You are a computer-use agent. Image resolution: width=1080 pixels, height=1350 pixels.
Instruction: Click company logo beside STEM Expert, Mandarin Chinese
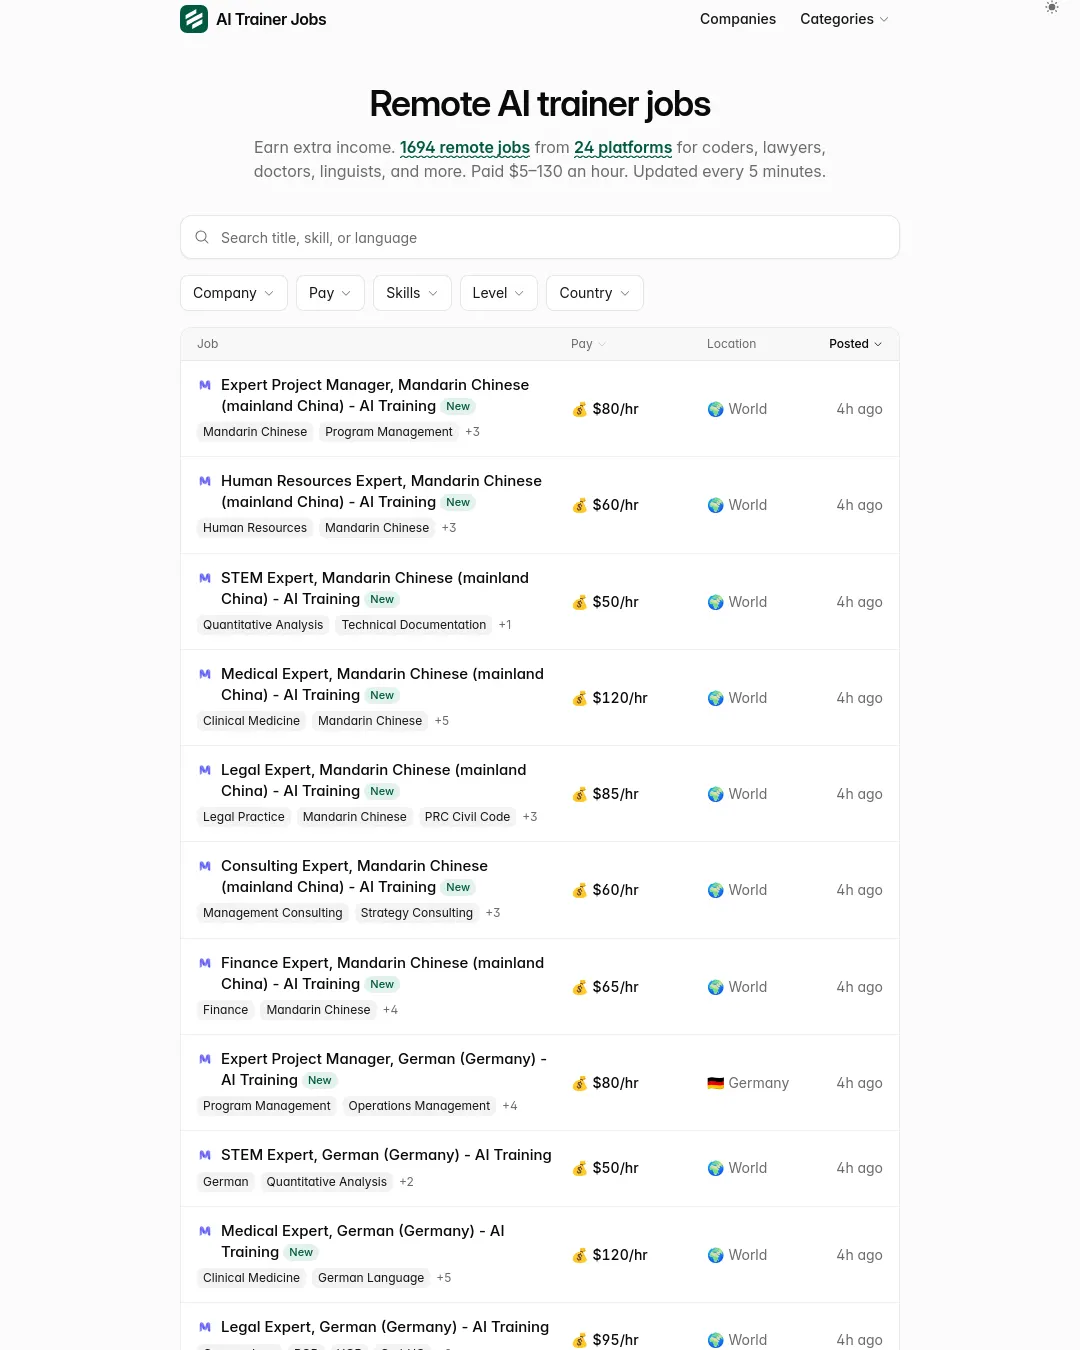point(205,578)
